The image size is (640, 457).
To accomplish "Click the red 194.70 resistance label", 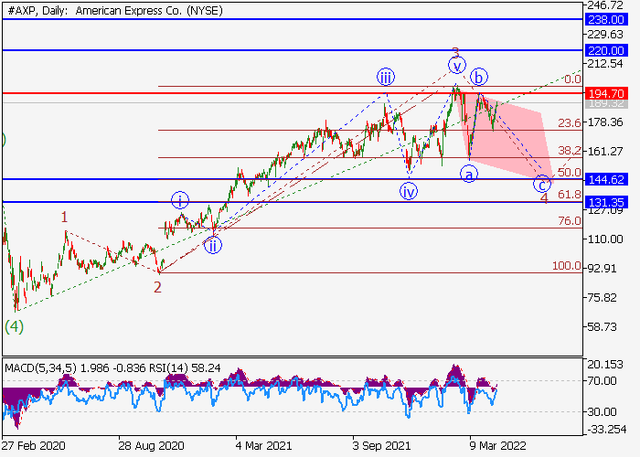I will tap(610, 93).
